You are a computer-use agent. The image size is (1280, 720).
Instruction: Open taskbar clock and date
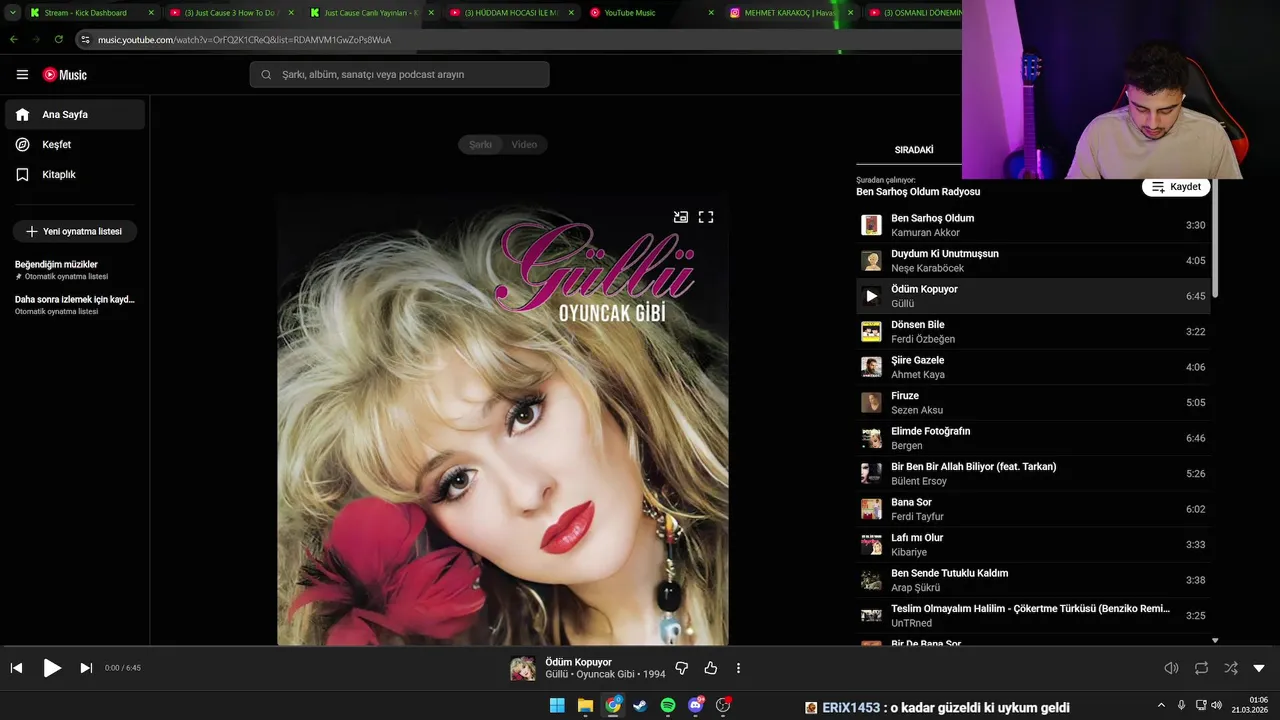pyautogui.click(x=1251, y=706)
